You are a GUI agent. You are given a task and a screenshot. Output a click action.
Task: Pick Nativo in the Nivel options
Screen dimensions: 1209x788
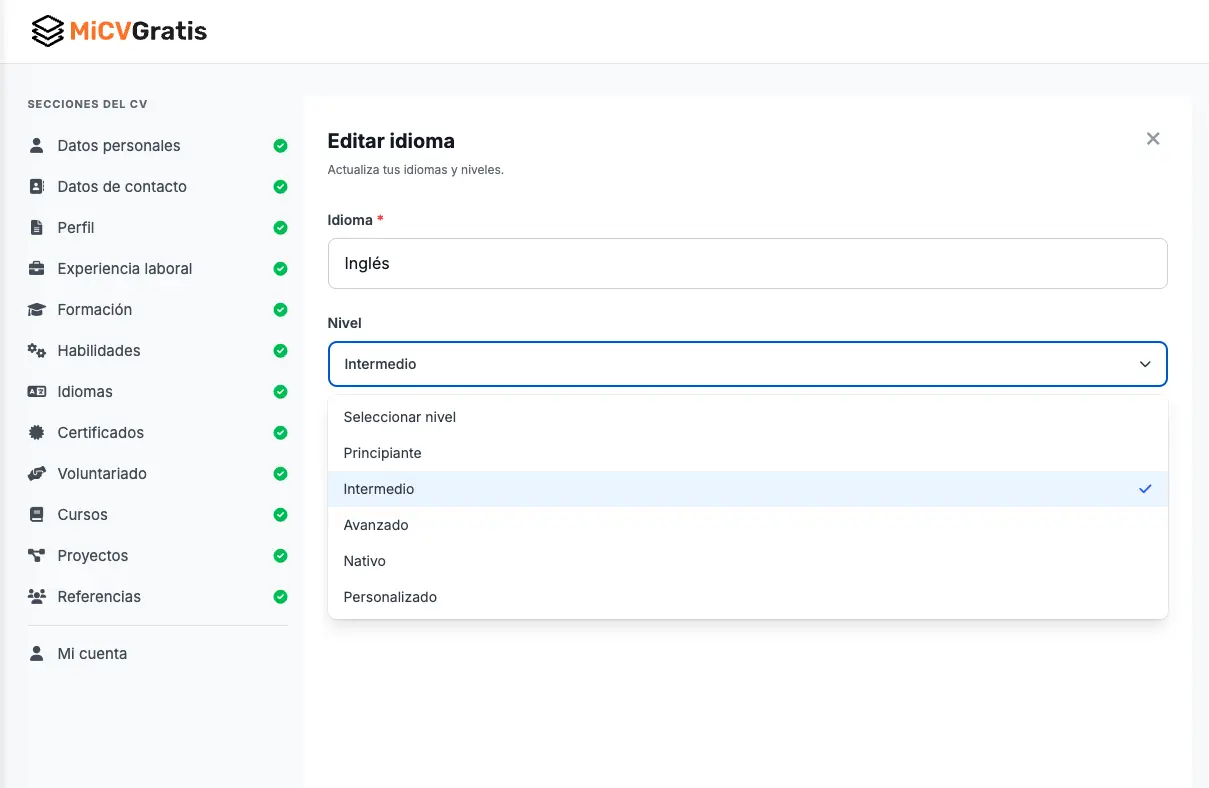tap(365, 561)
